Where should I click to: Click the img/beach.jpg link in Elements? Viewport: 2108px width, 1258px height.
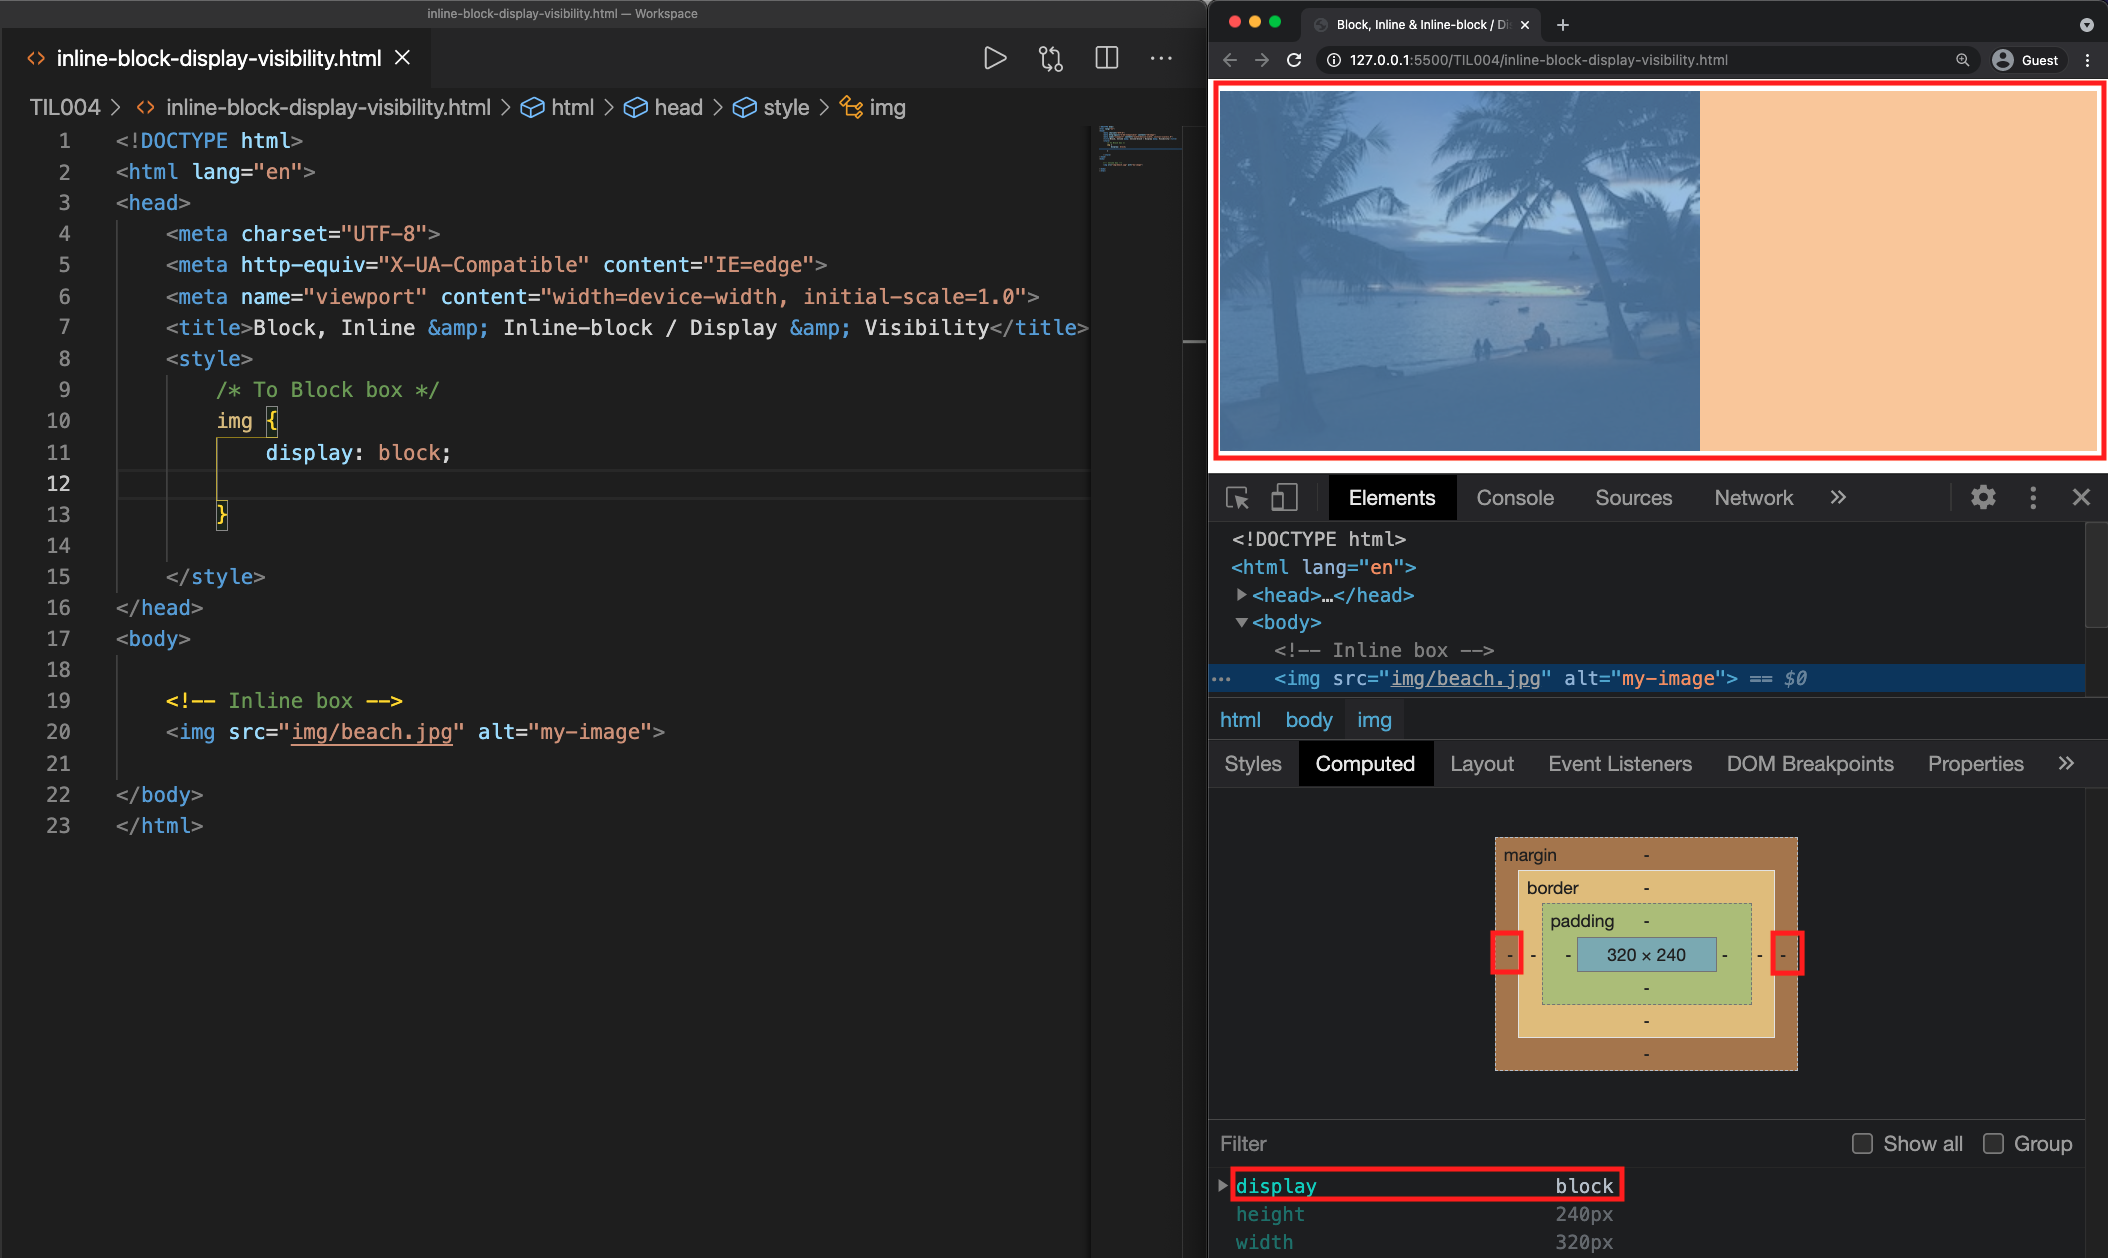(1465, 679)
